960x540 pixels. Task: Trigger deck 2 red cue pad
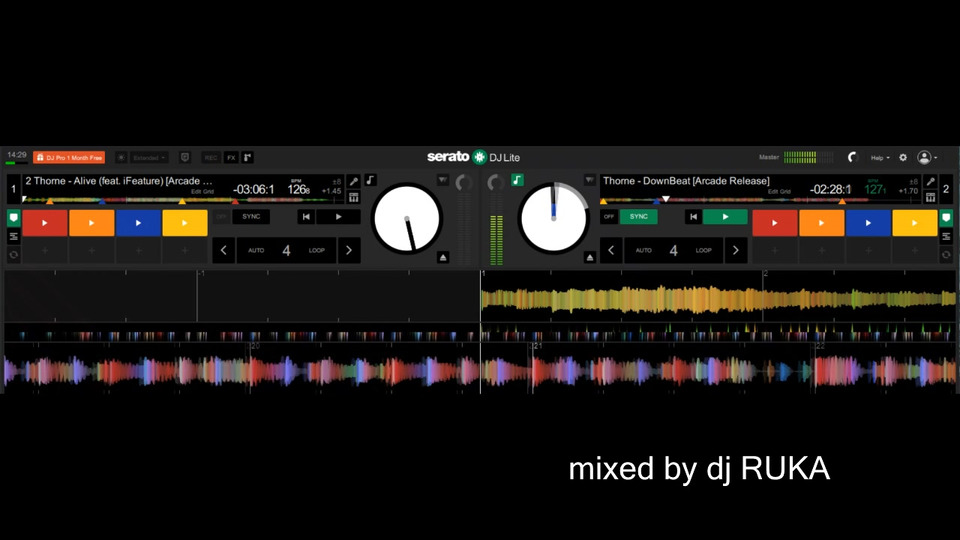(x=774, y=223)
